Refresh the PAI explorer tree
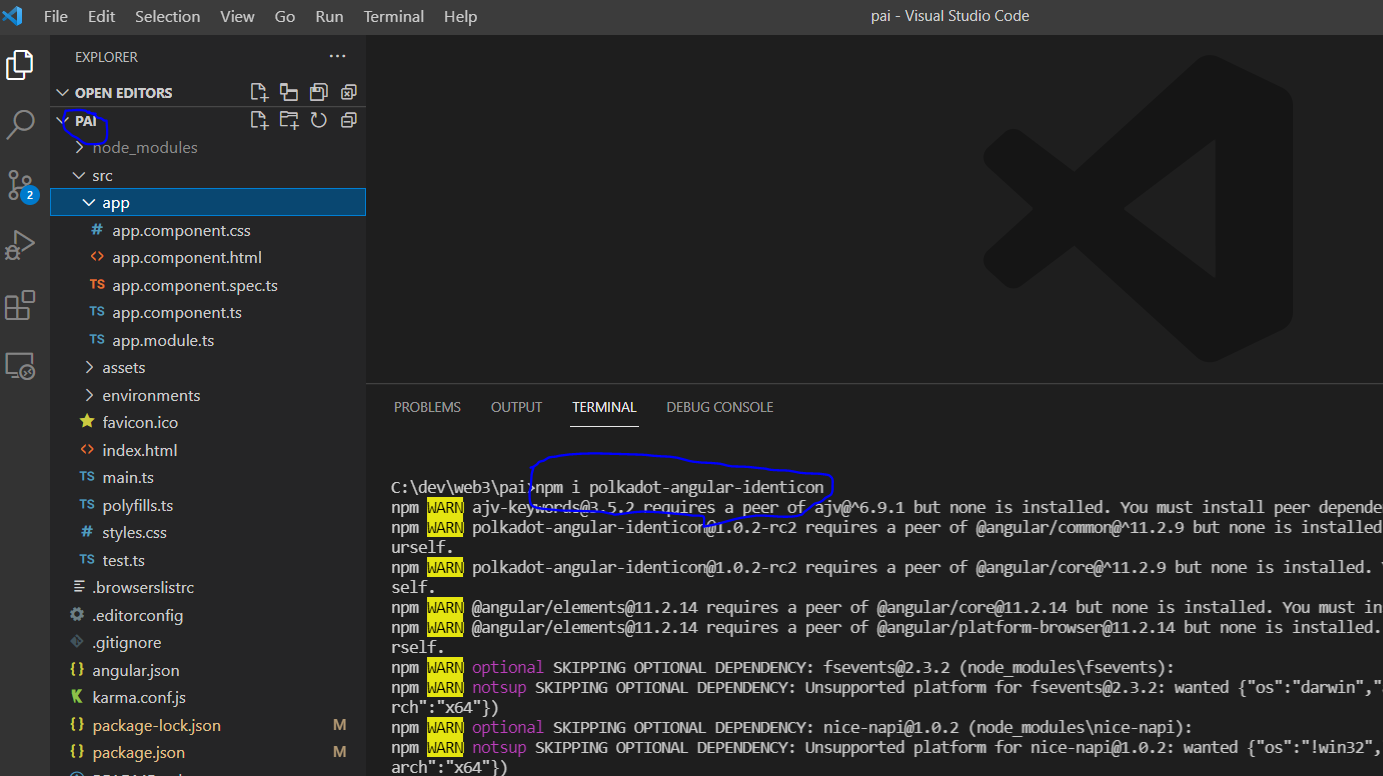The height and width of the screenshot is (776, 1383). [319, 120]
